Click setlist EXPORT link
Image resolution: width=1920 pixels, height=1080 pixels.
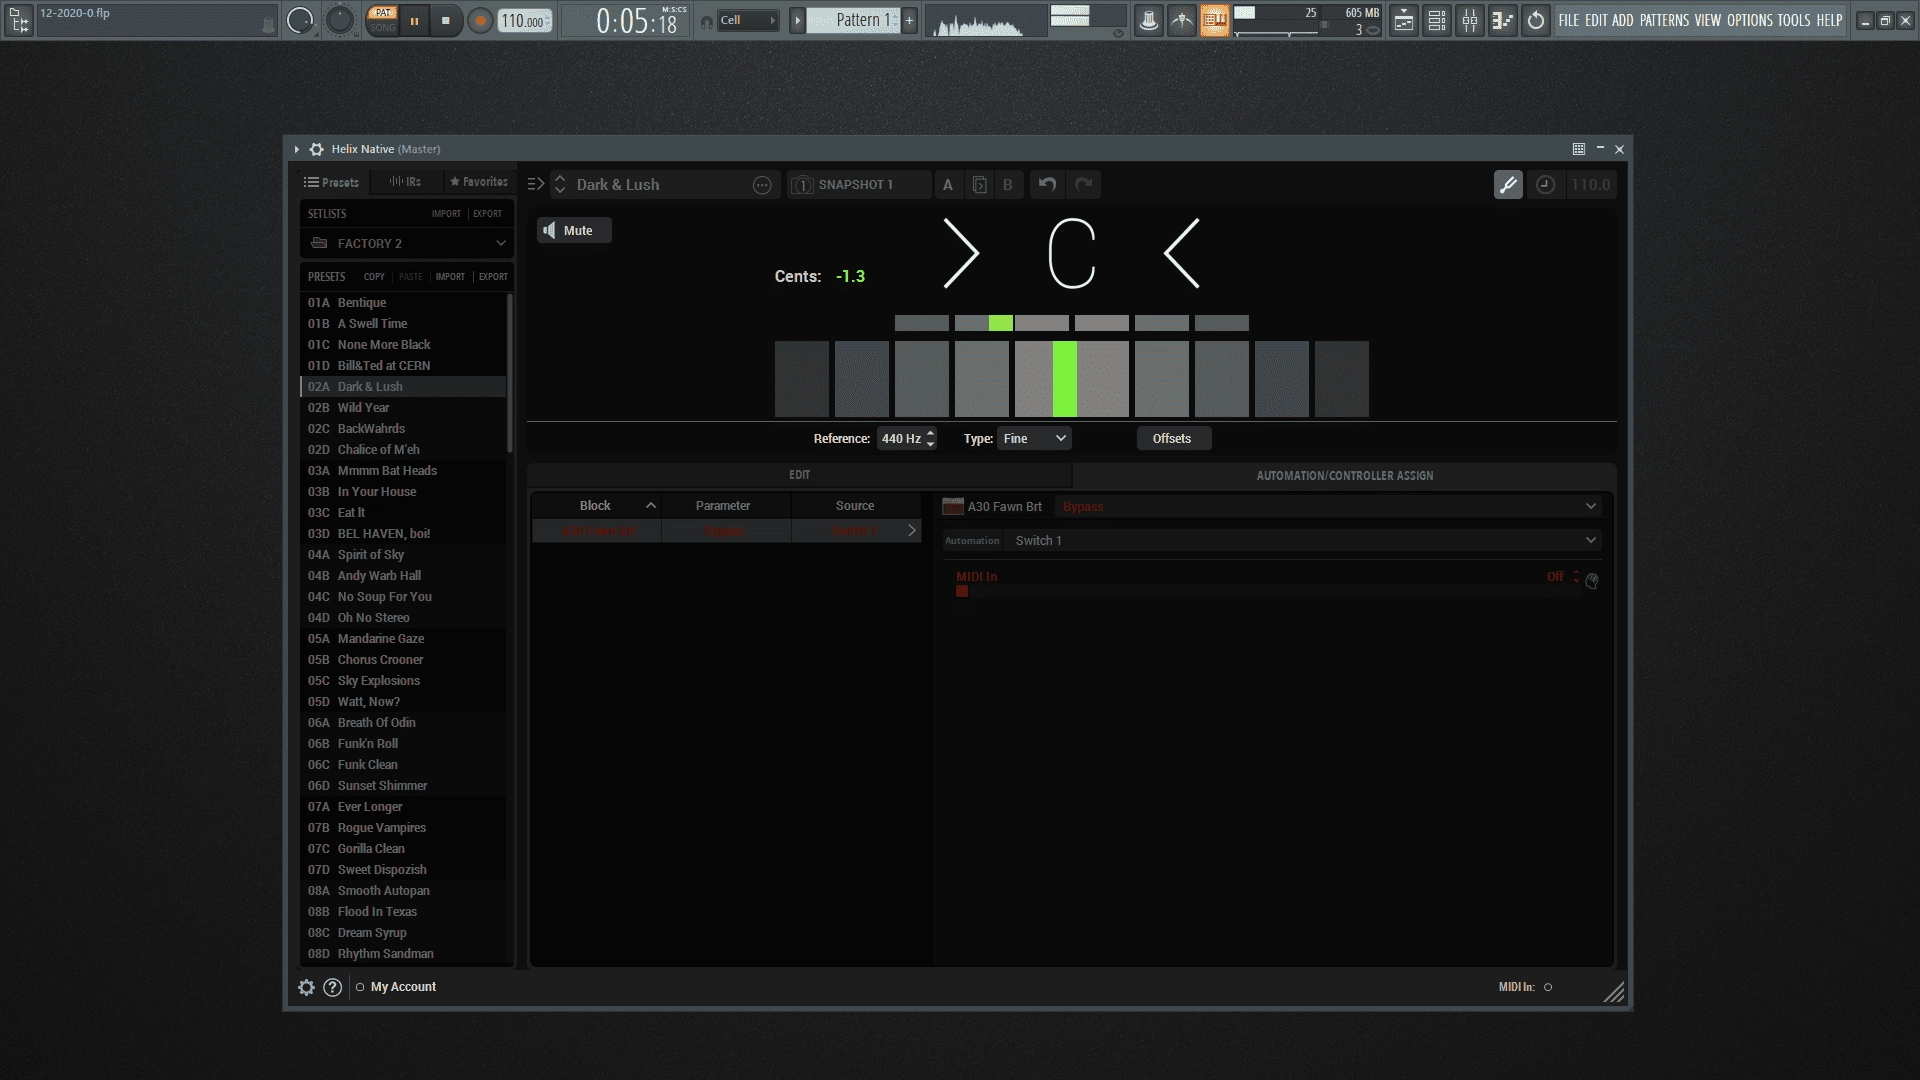[x=487, y=214]
